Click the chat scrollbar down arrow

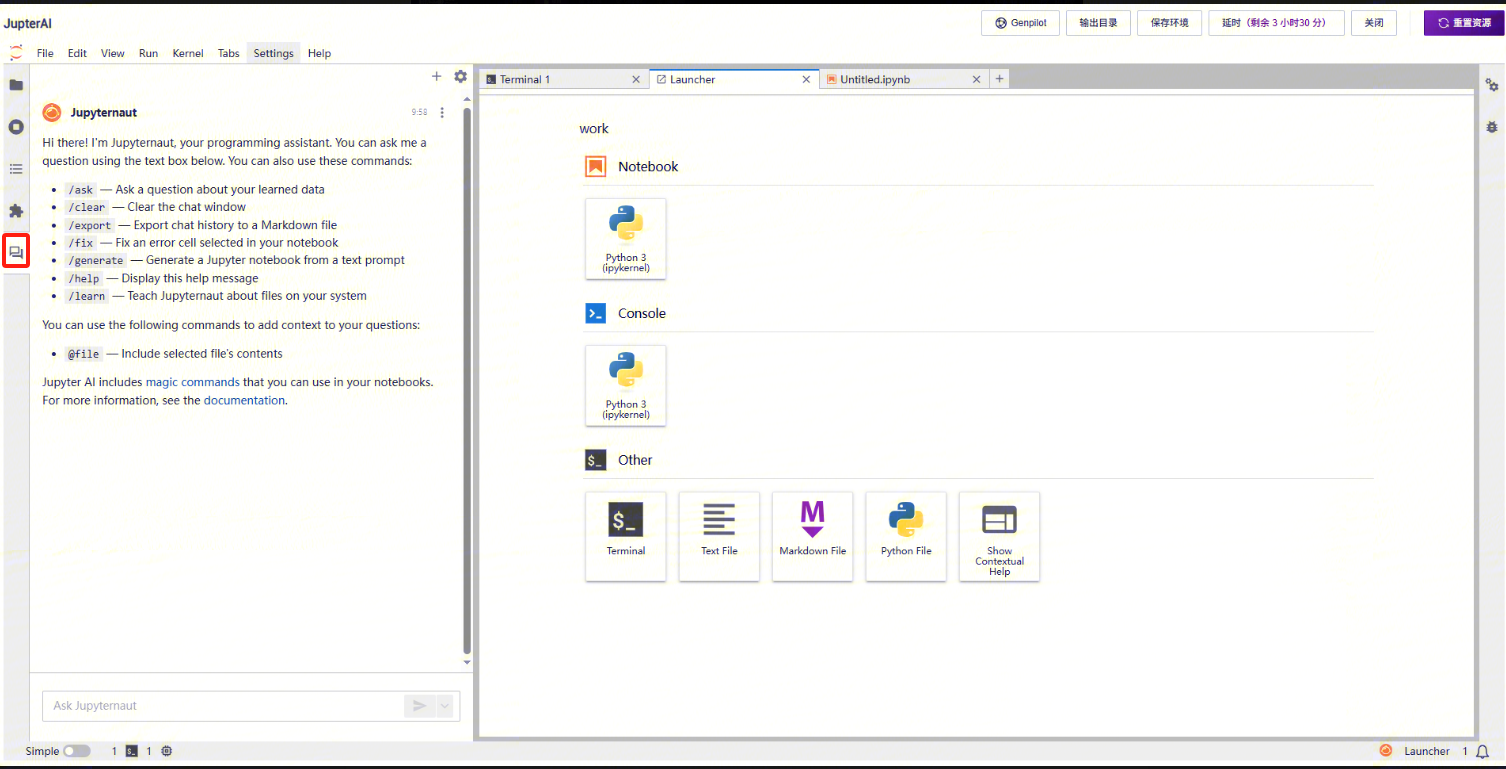466,662
